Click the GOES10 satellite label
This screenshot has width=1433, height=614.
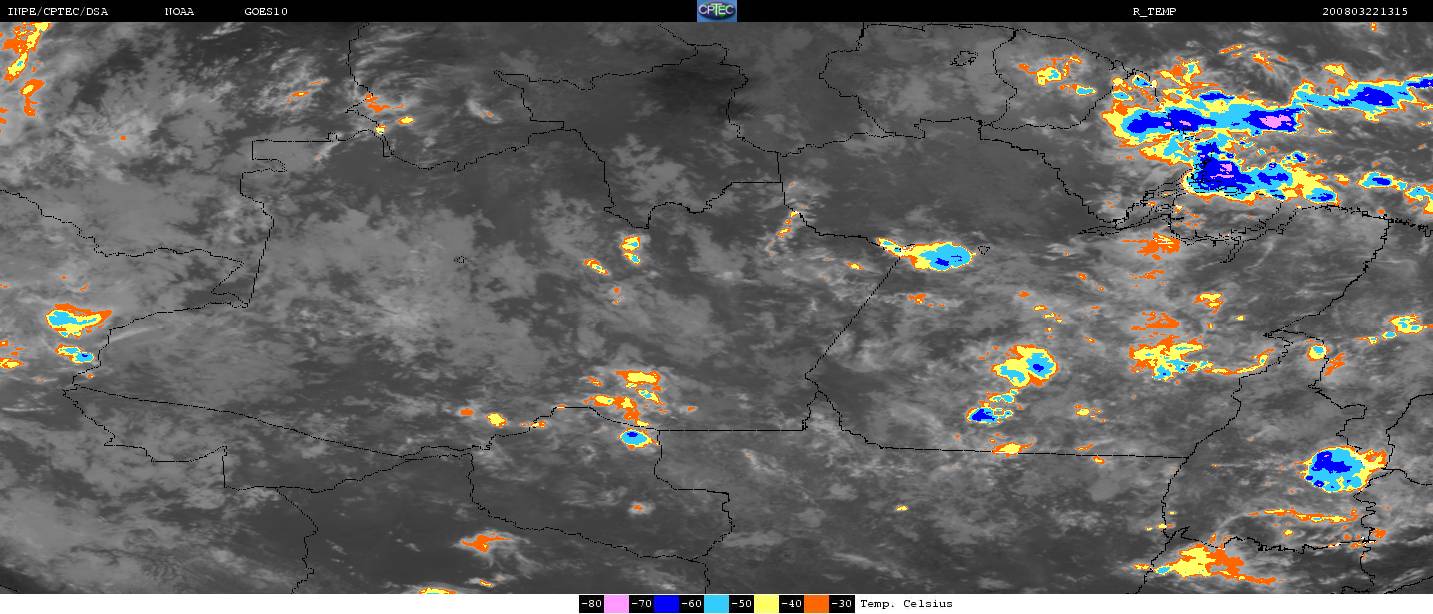(266, 11)
